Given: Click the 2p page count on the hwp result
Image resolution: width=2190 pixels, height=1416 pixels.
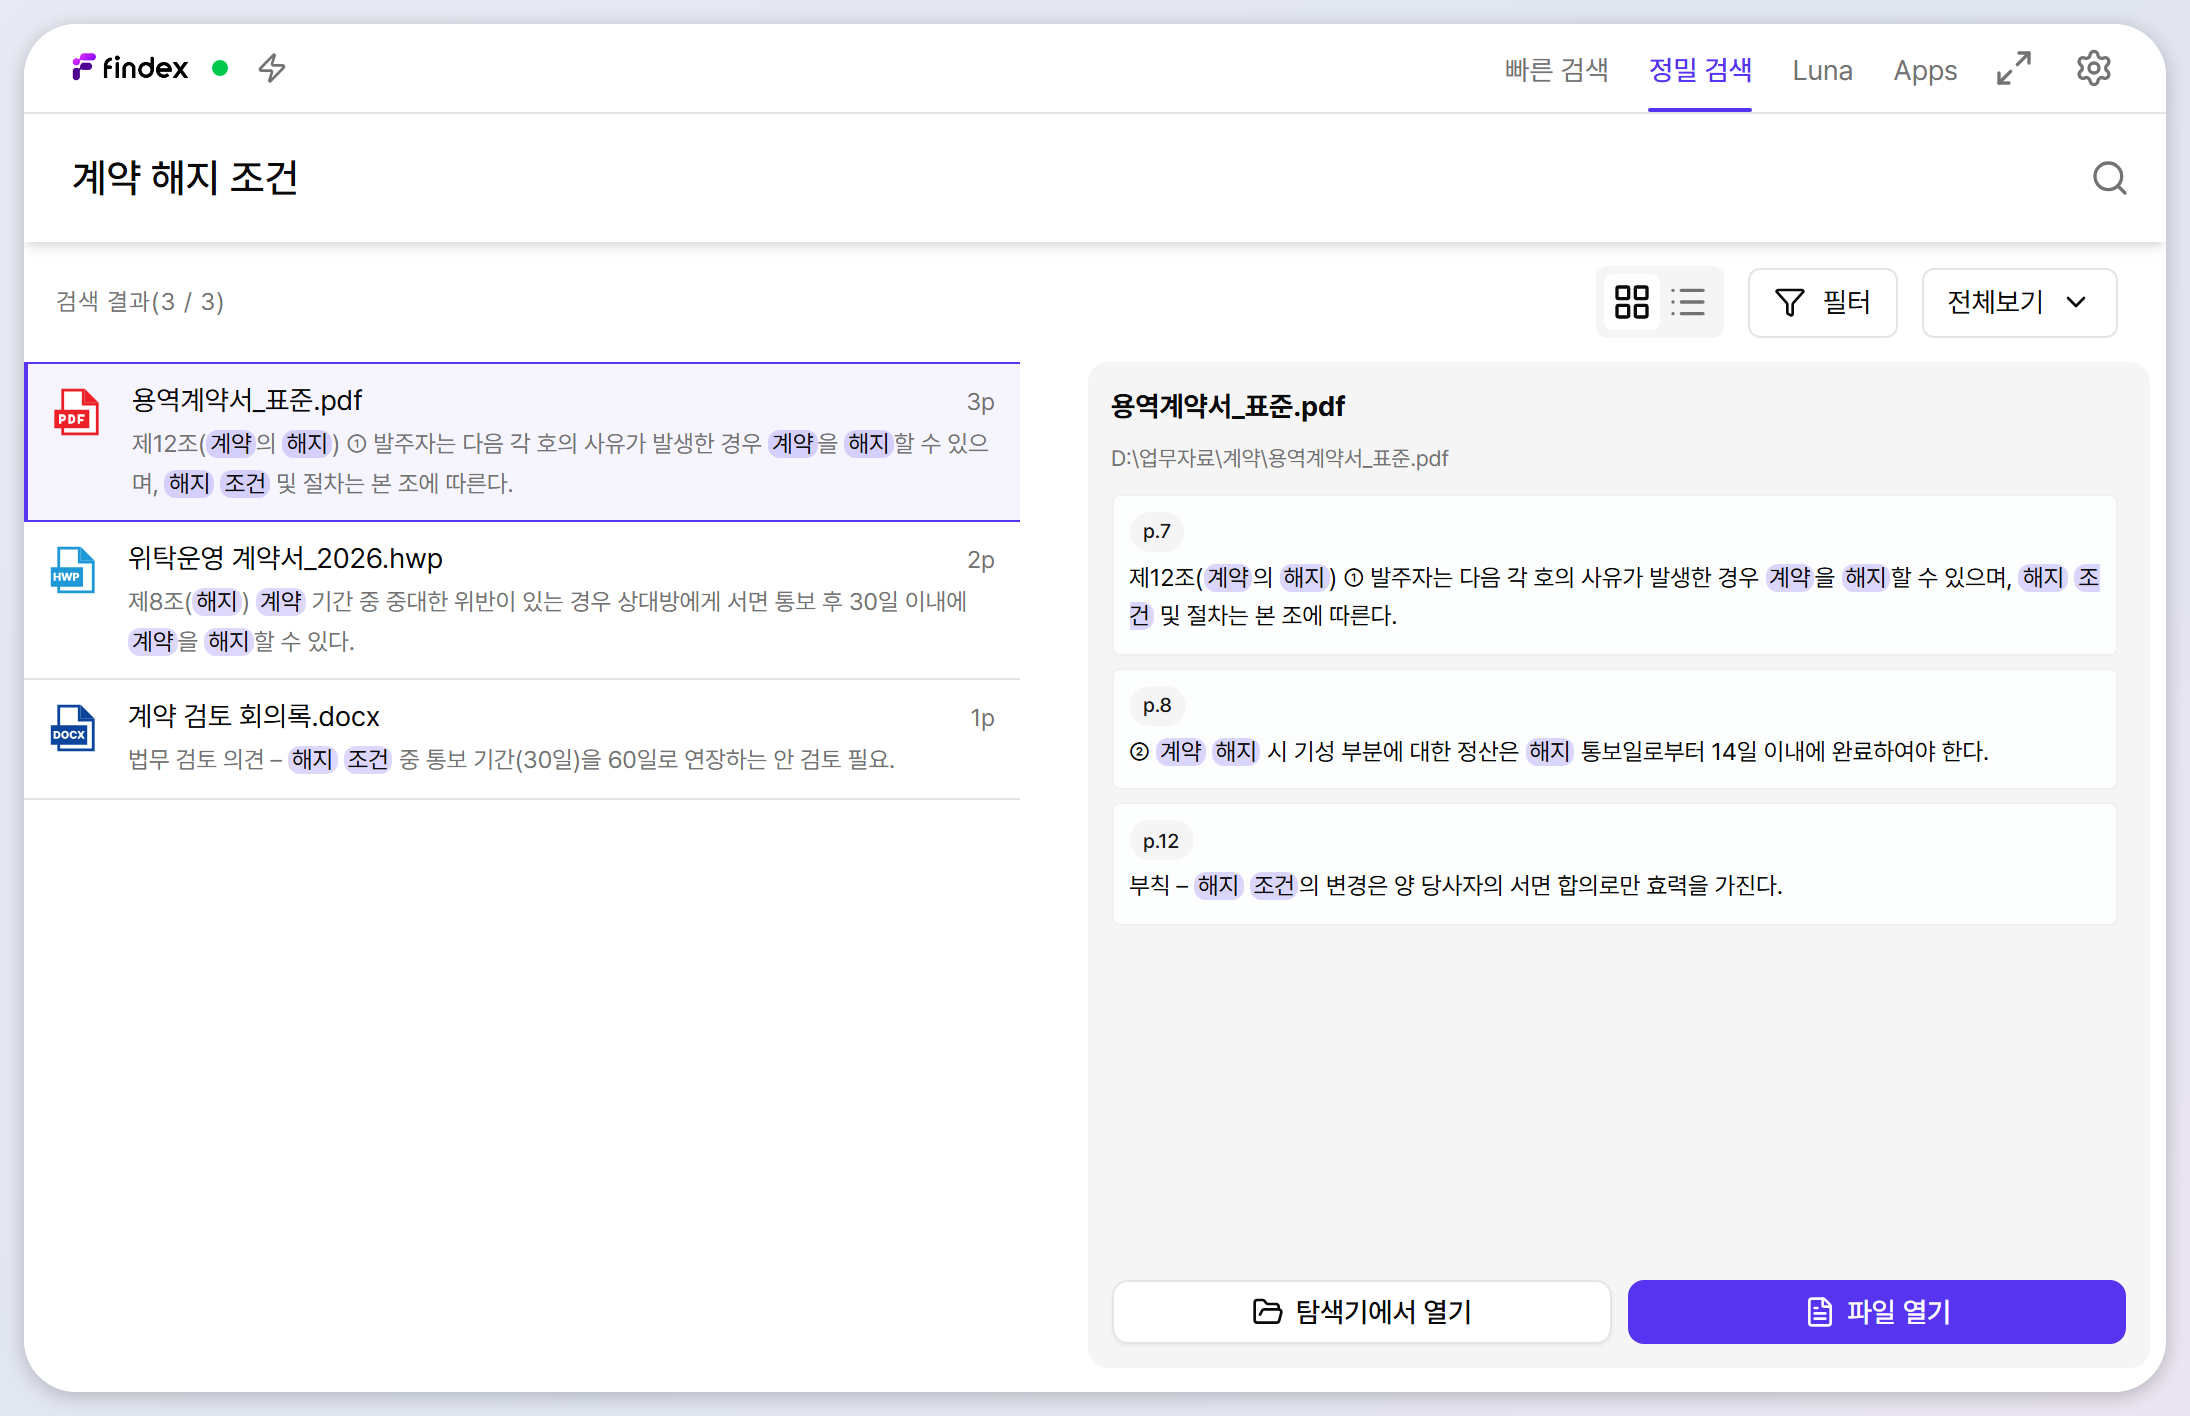Looking at the screenshot, I should point(980,559).
